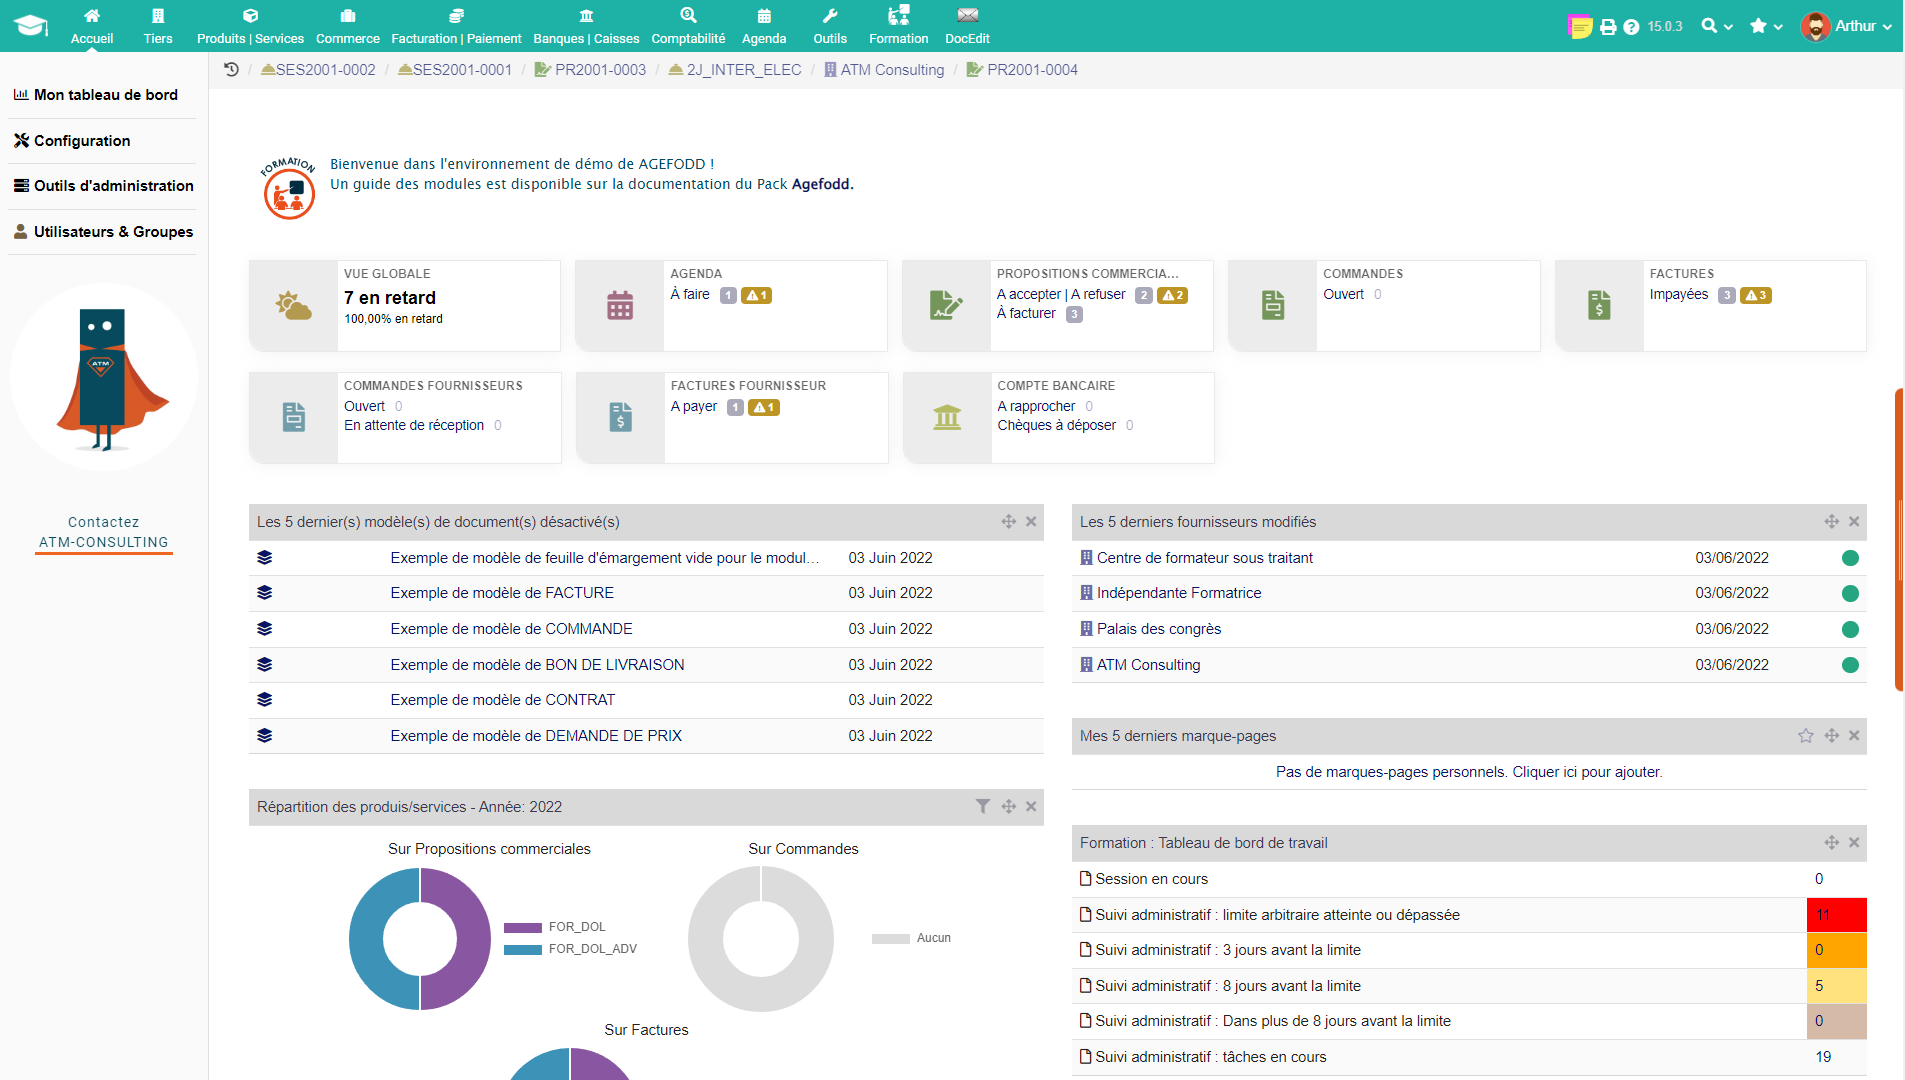1905x1080 pixels.
Task: Open Impayées invoices link
Action: tap(1679, 295)
